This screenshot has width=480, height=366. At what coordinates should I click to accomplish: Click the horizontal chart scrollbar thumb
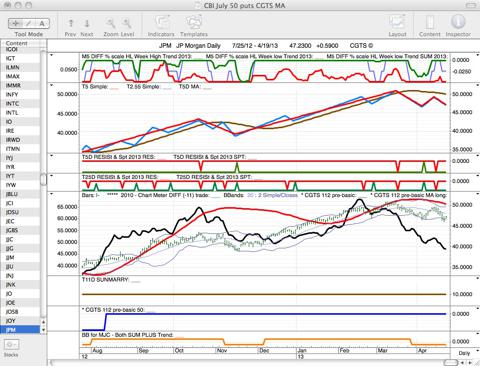point(451,363)
